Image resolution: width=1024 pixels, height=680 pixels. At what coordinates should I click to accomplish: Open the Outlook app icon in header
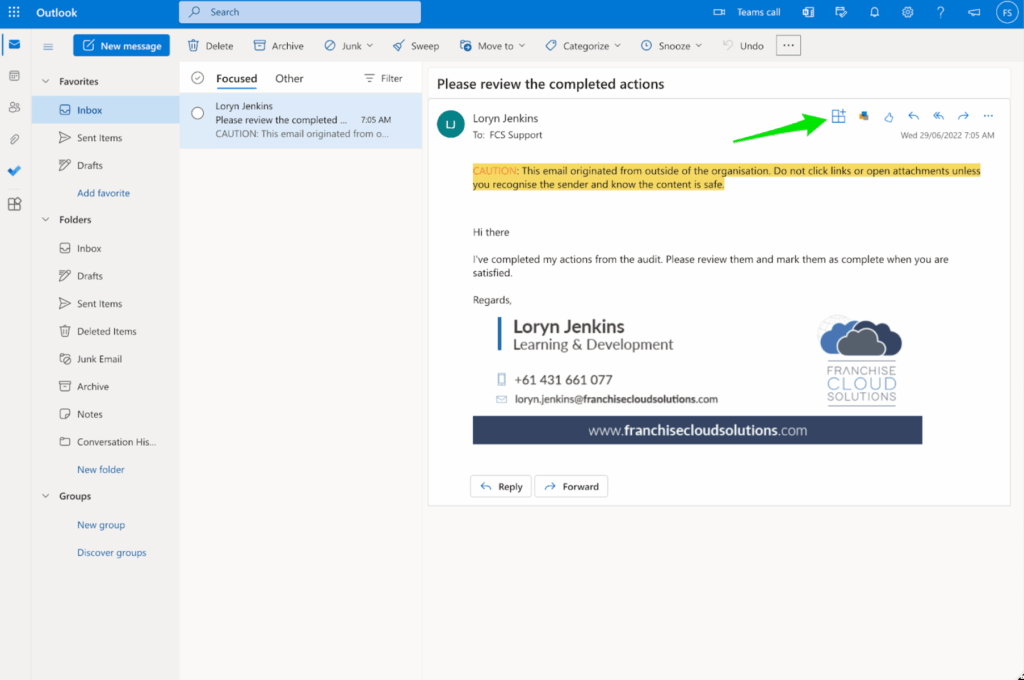[808, 12]
